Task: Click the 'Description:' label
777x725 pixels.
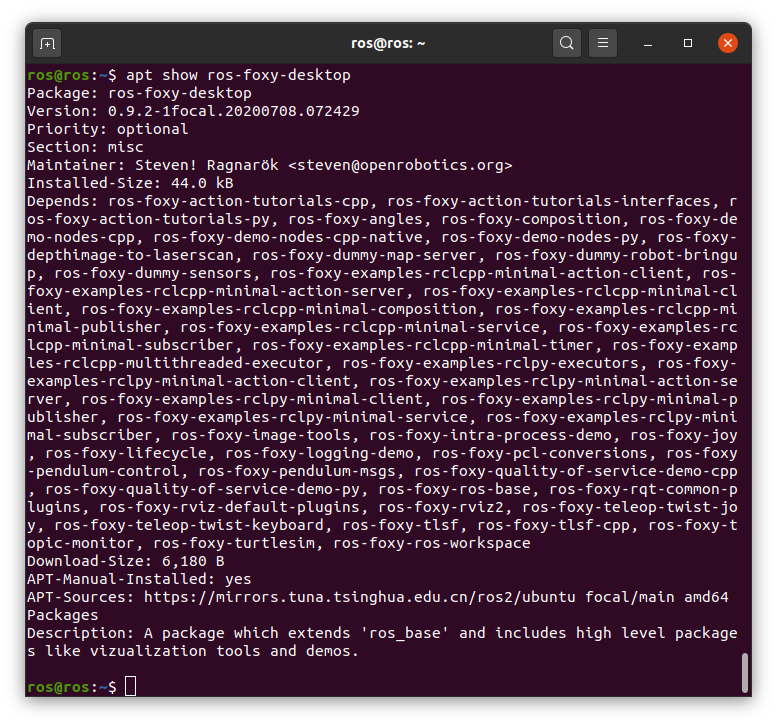Action: (81, 633)
